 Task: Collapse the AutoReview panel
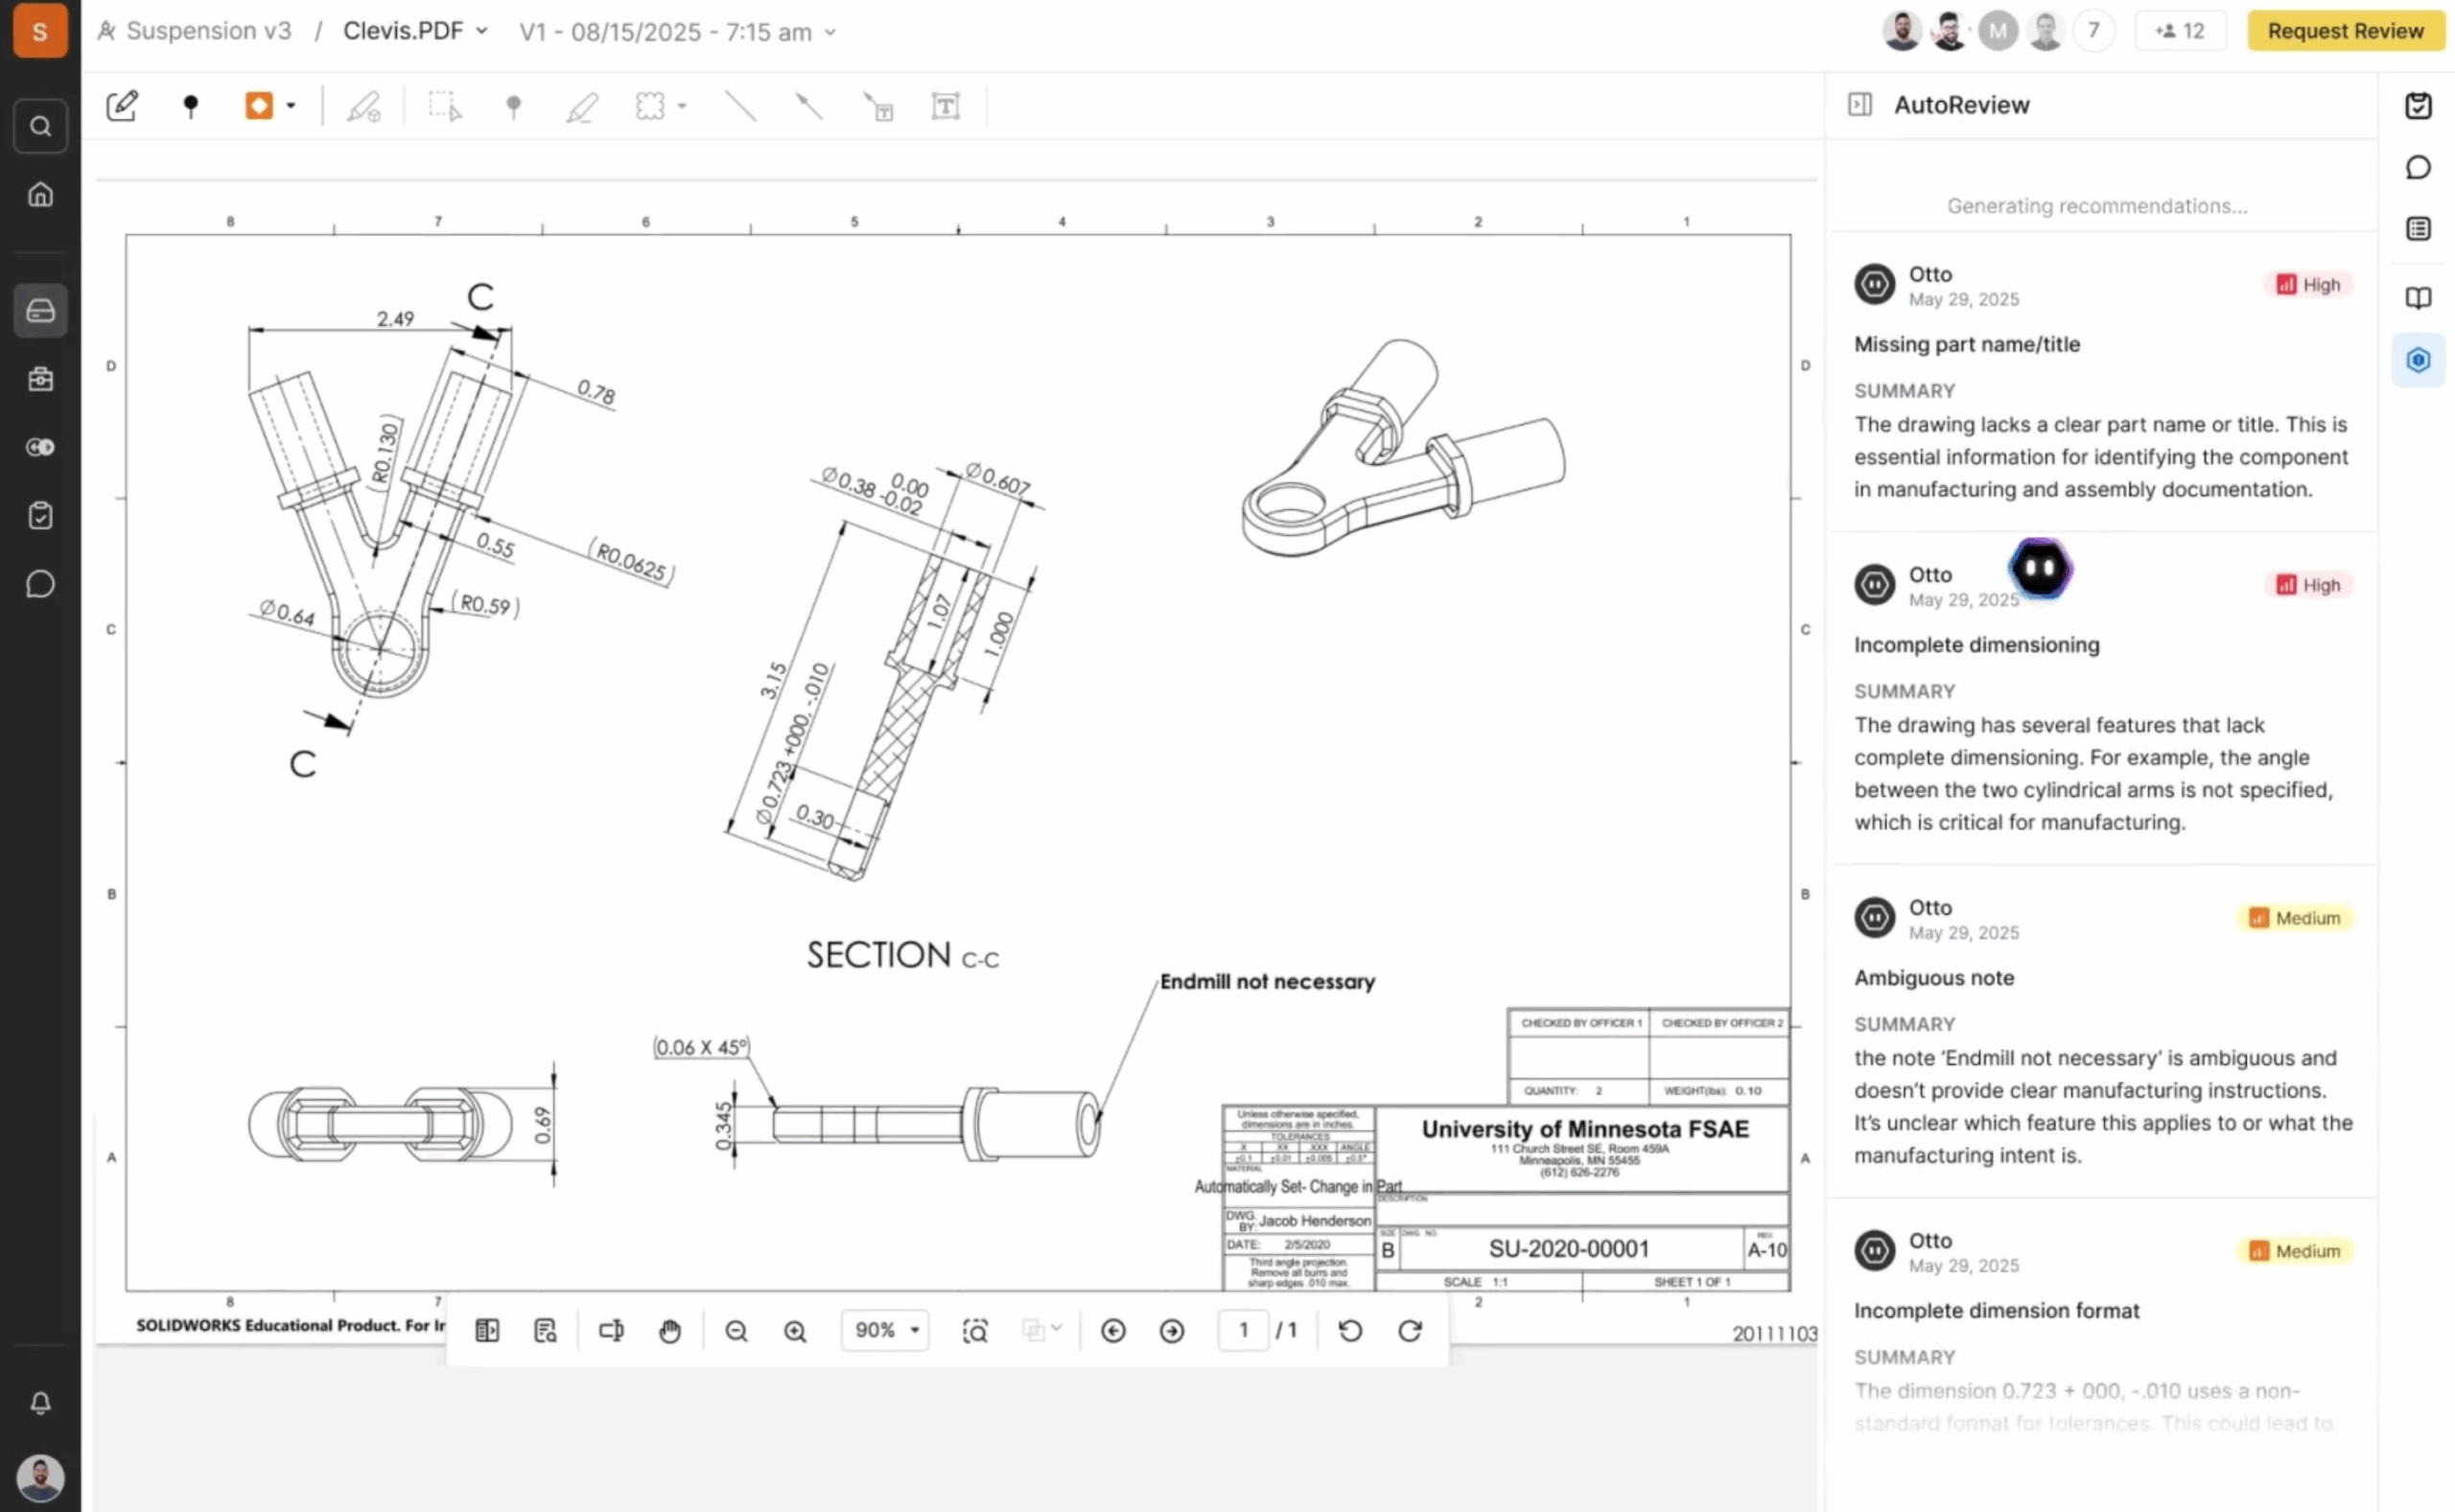1860,105
